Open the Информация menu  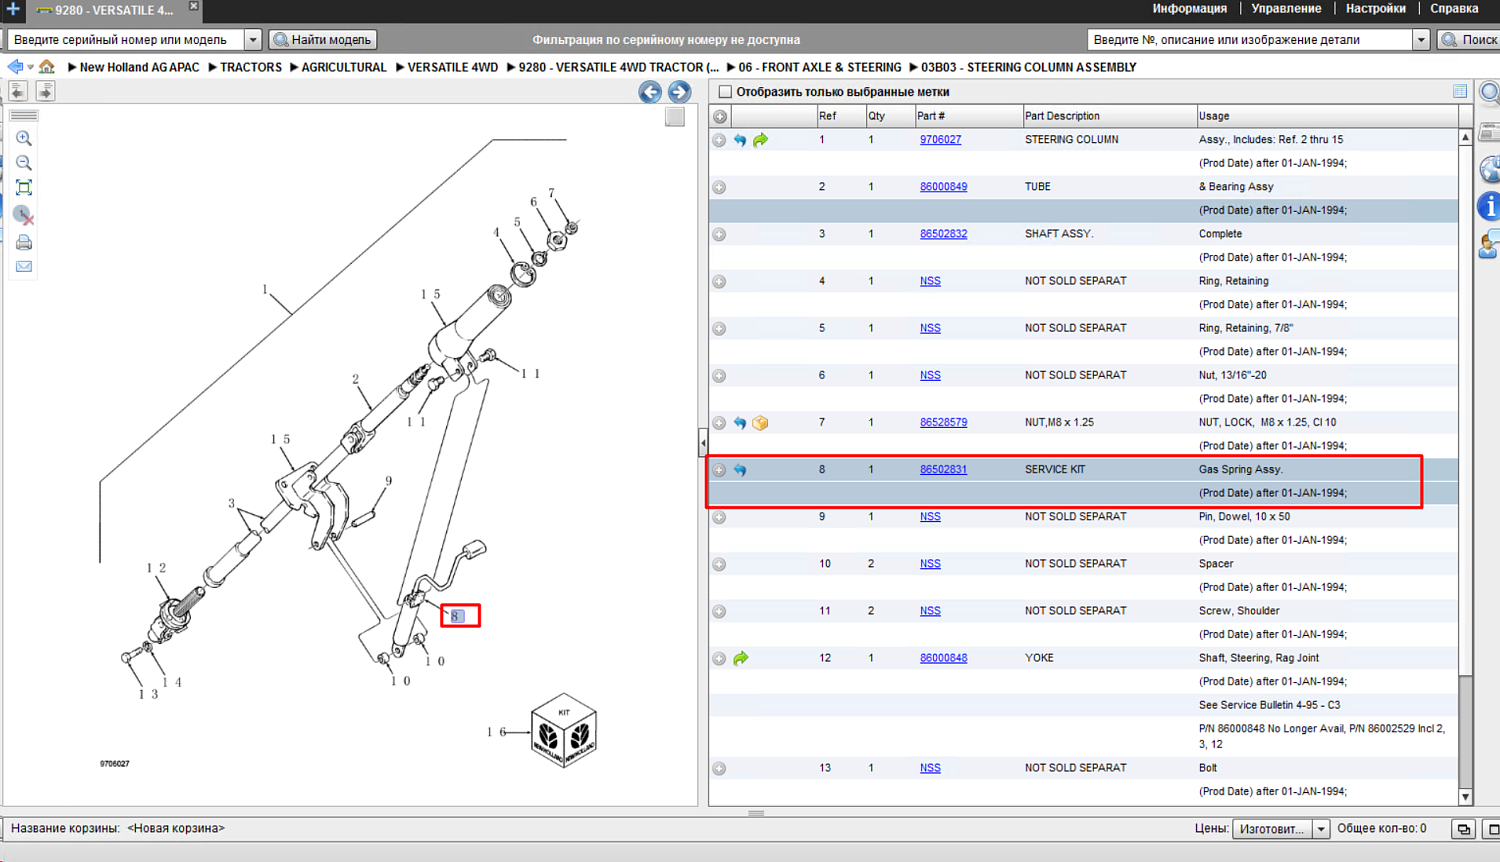tap(1189, 8)
